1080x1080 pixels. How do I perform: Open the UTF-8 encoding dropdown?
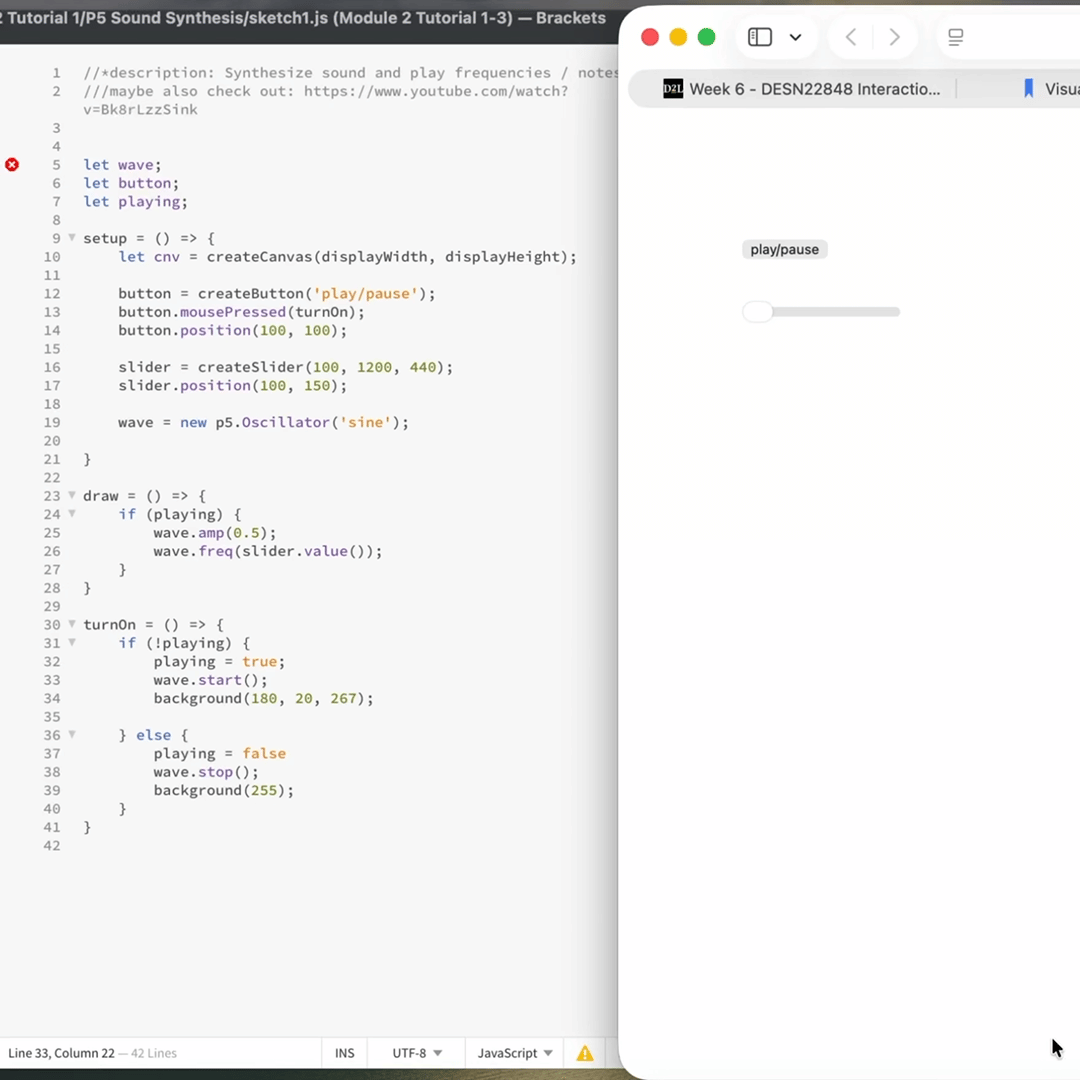[x=417, y=1053]
